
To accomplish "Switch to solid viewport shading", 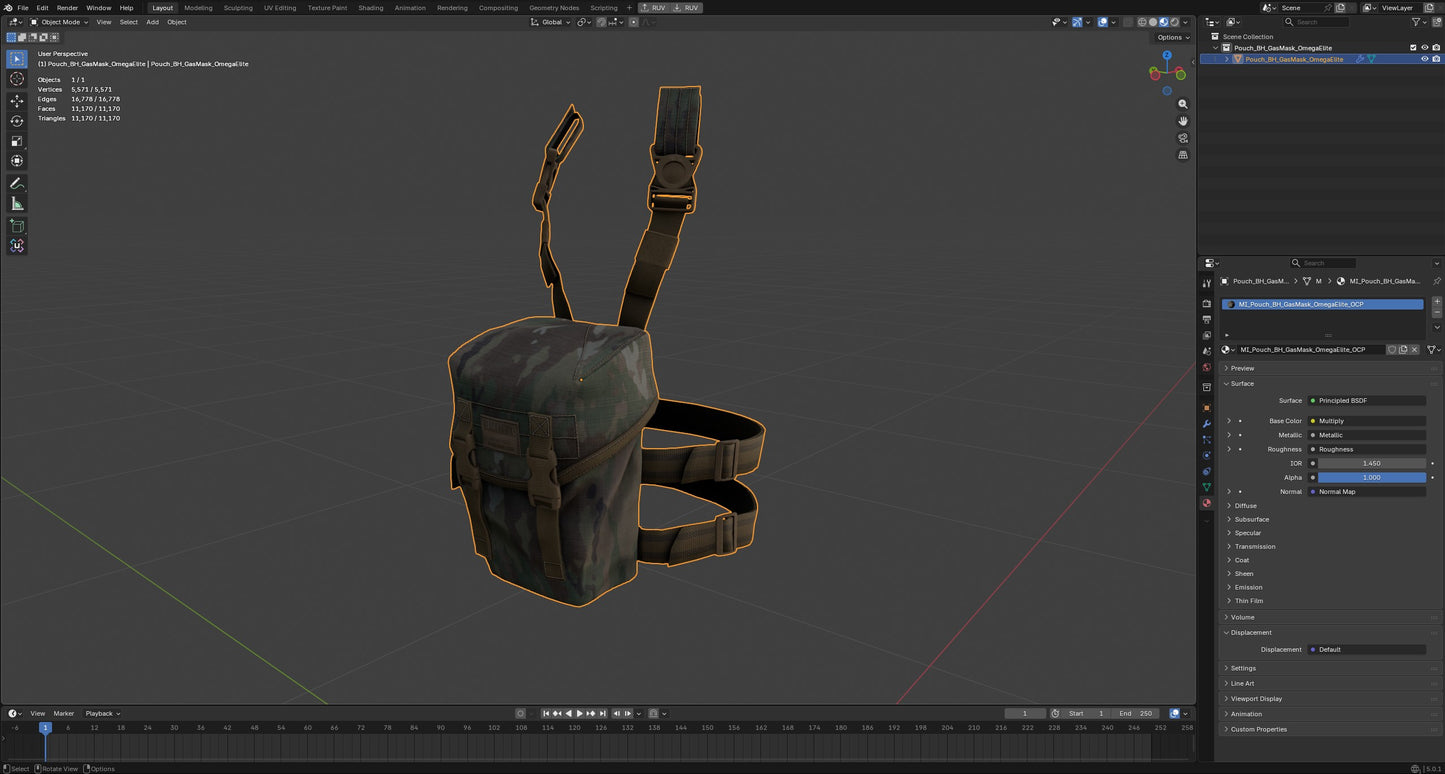I will (x=1153, y=22).
